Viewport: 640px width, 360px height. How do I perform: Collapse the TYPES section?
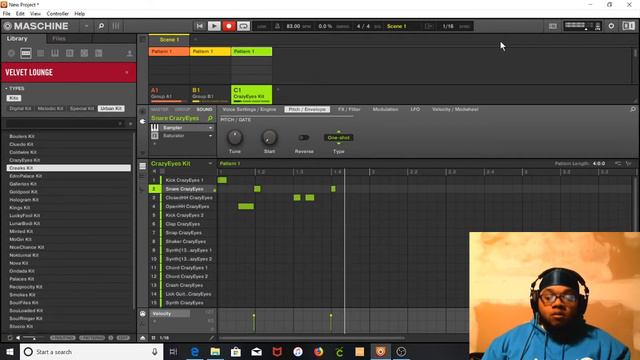[15, 88]
